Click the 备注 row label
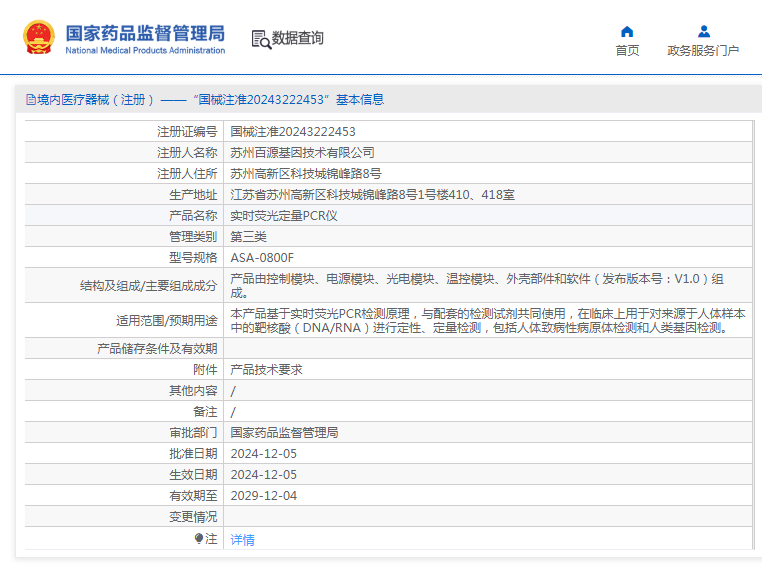762x567 pixels. pos(205,412)
